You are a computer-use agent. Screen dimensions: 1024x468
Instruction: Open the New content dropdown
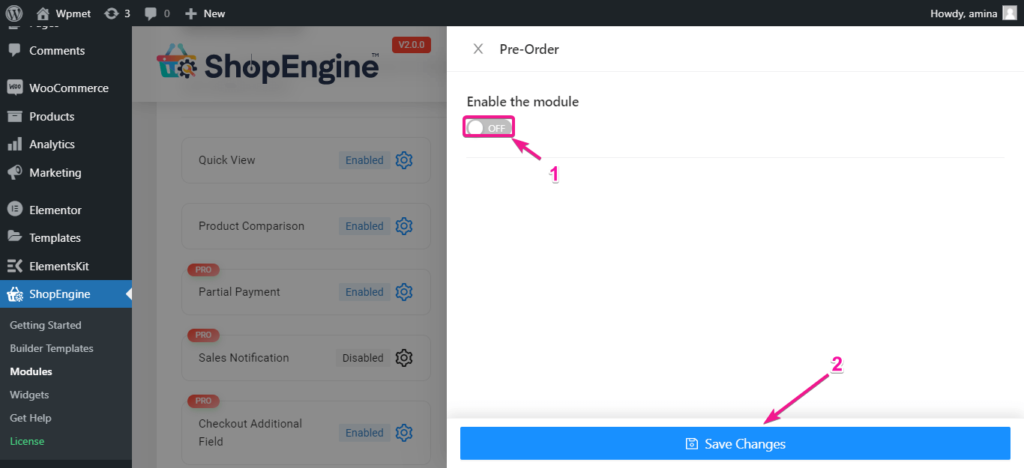(x=205, y=13)
